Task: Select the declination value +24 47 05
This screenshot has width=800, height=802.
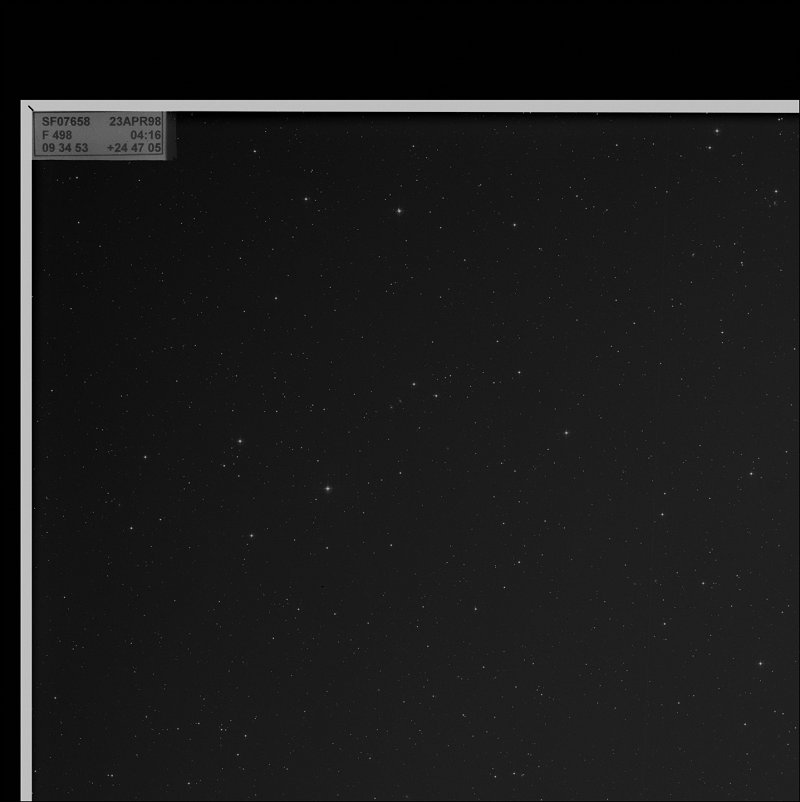Action: coord(135,148)
